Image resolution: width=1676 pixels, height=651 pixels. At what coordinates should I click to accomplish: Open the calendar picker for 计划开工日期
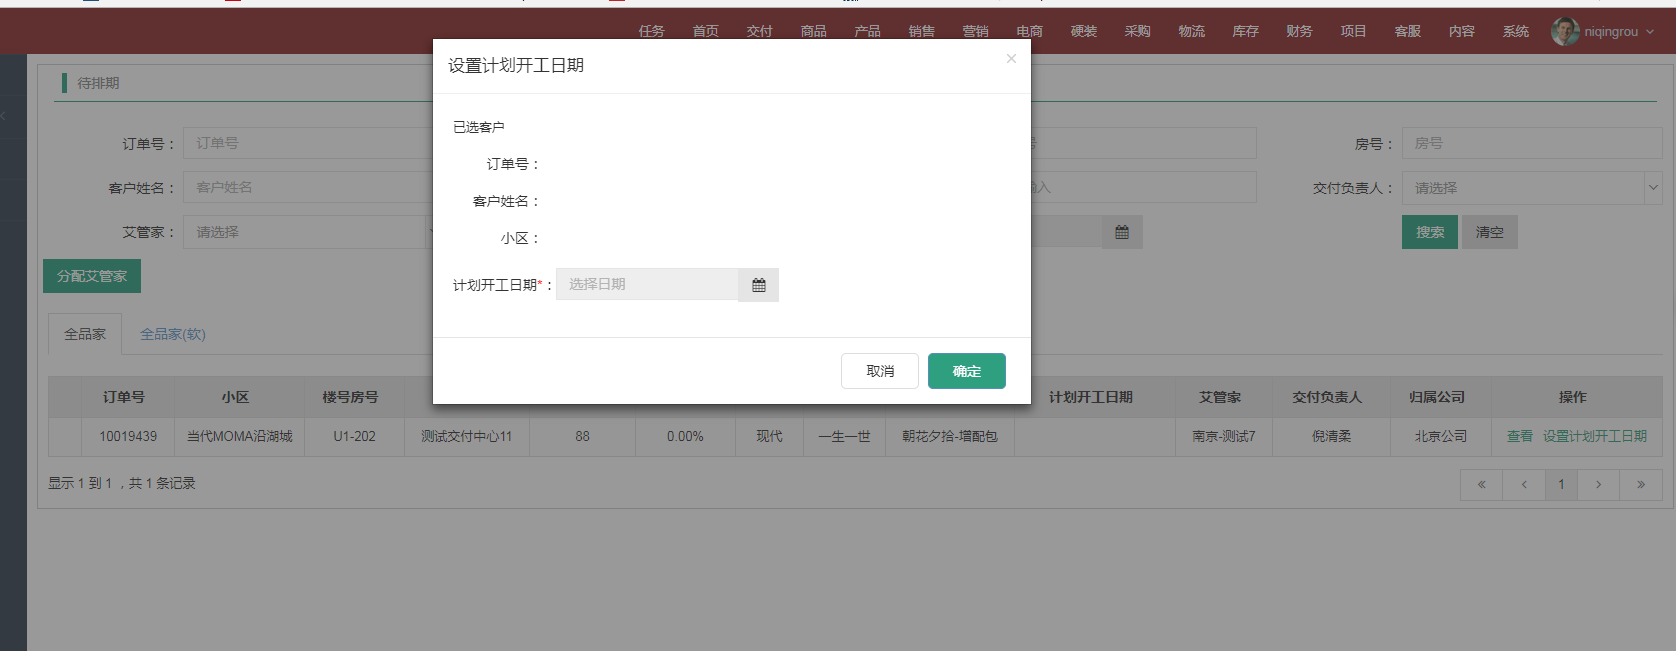tap(758, 285)
